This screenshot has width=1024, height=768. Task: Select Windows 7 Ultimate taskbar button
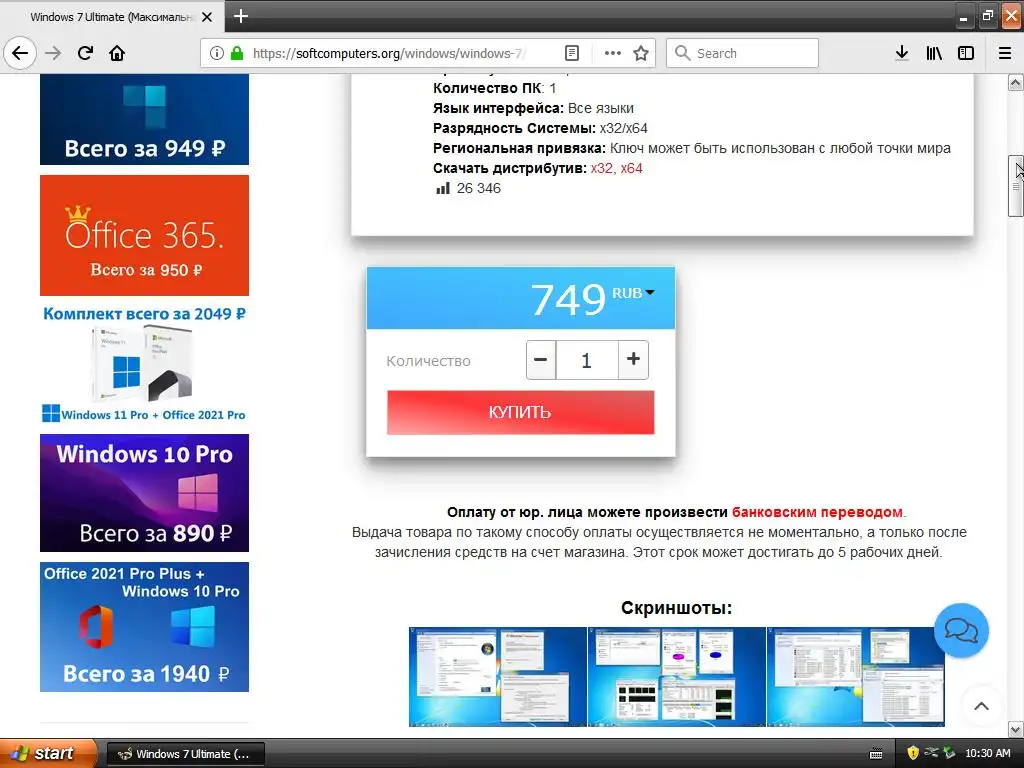(185, 754)
